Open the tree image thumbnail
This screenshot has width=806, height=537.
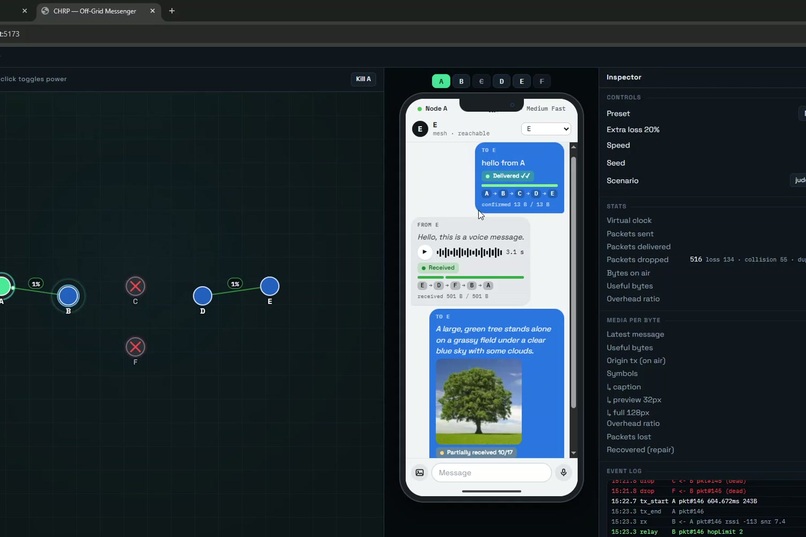[x=479, y=401]
